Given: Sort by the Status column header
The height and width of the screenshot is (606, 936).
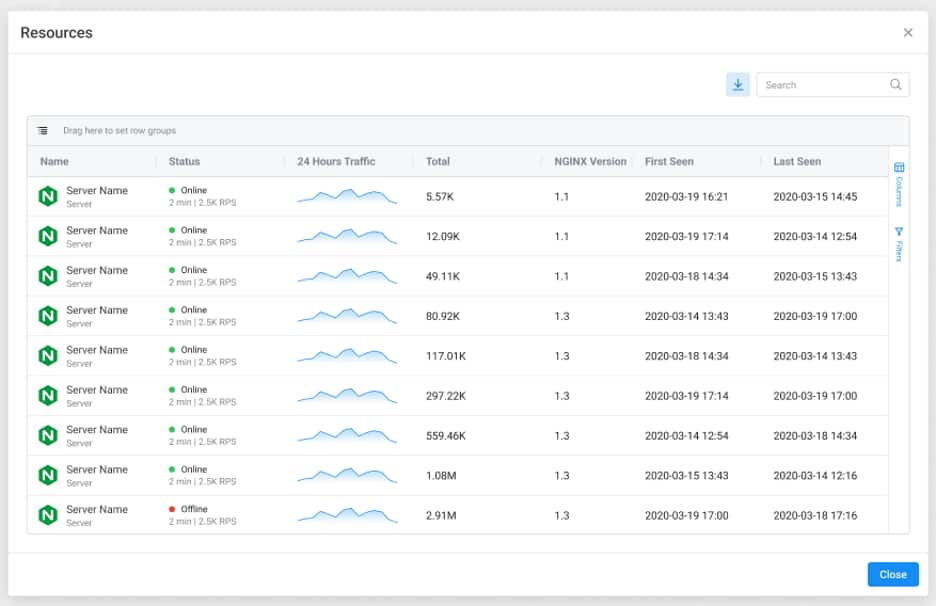Looking at the screenshot, I should [185, 161].
